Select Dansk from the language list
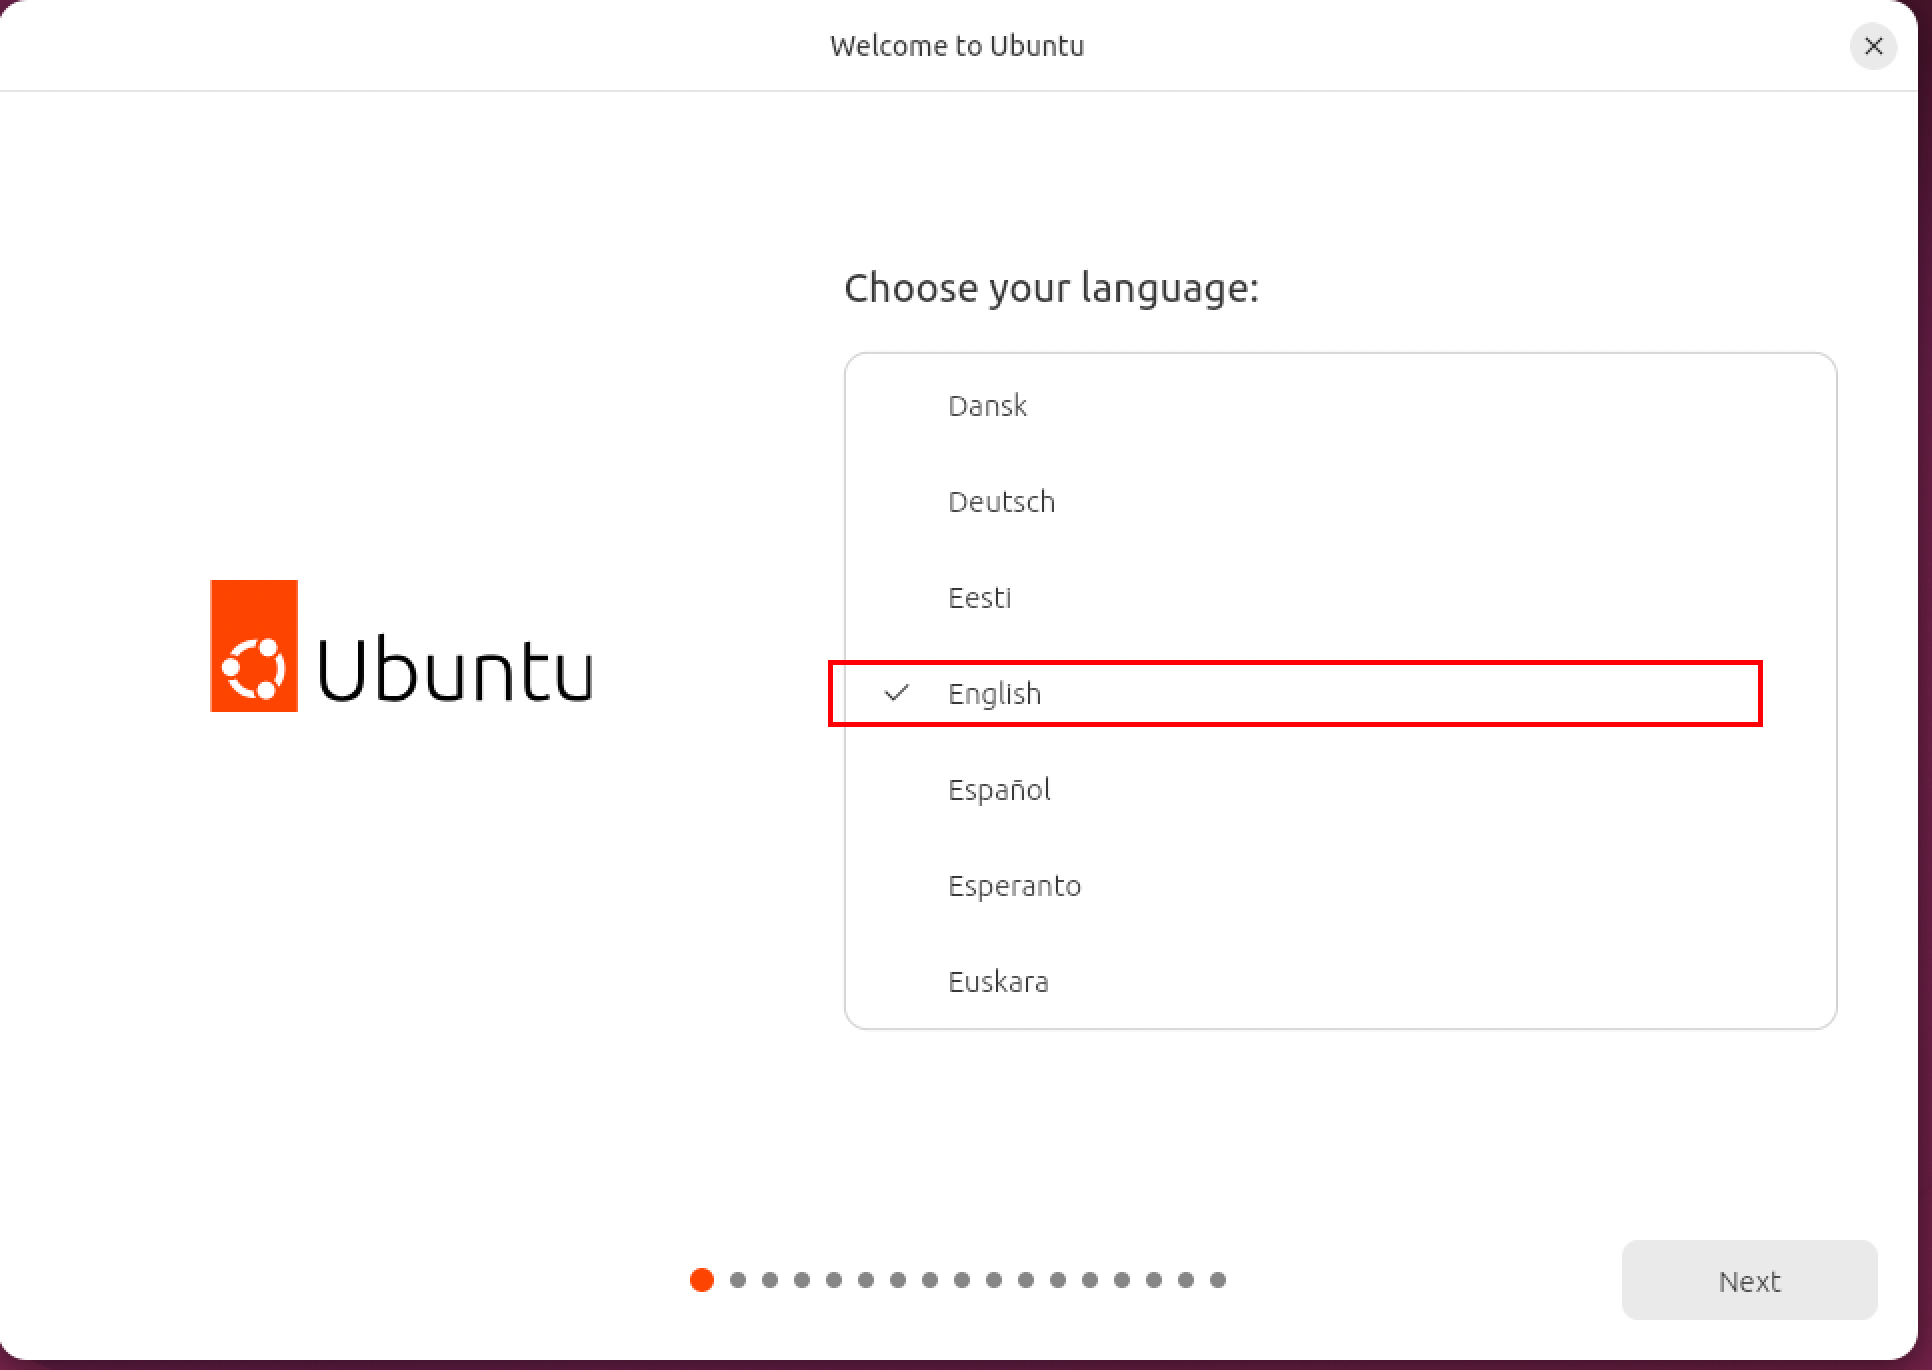 pos(1340,405)
